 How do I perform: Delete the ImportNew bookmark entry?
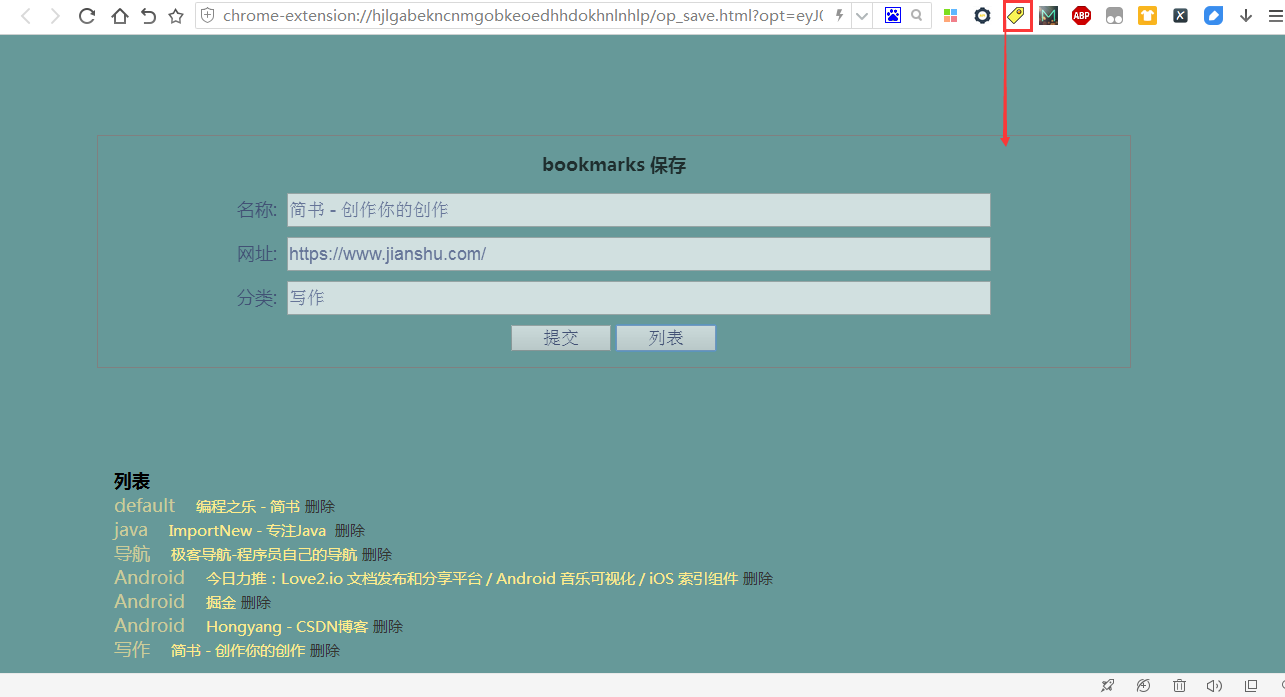[x=350, y=531]
